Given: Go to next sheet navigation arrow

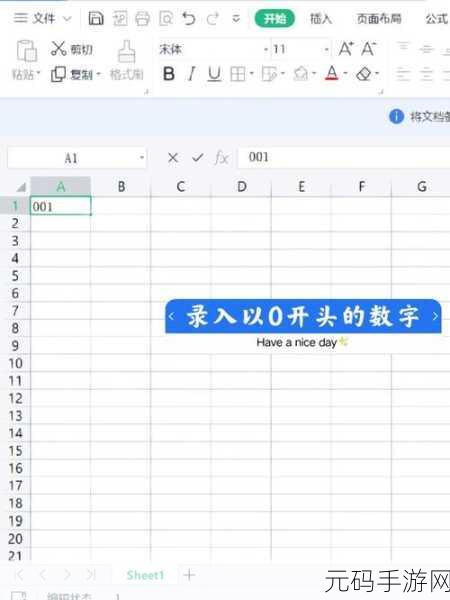Looking at the screenshot, I should (67, 575).
